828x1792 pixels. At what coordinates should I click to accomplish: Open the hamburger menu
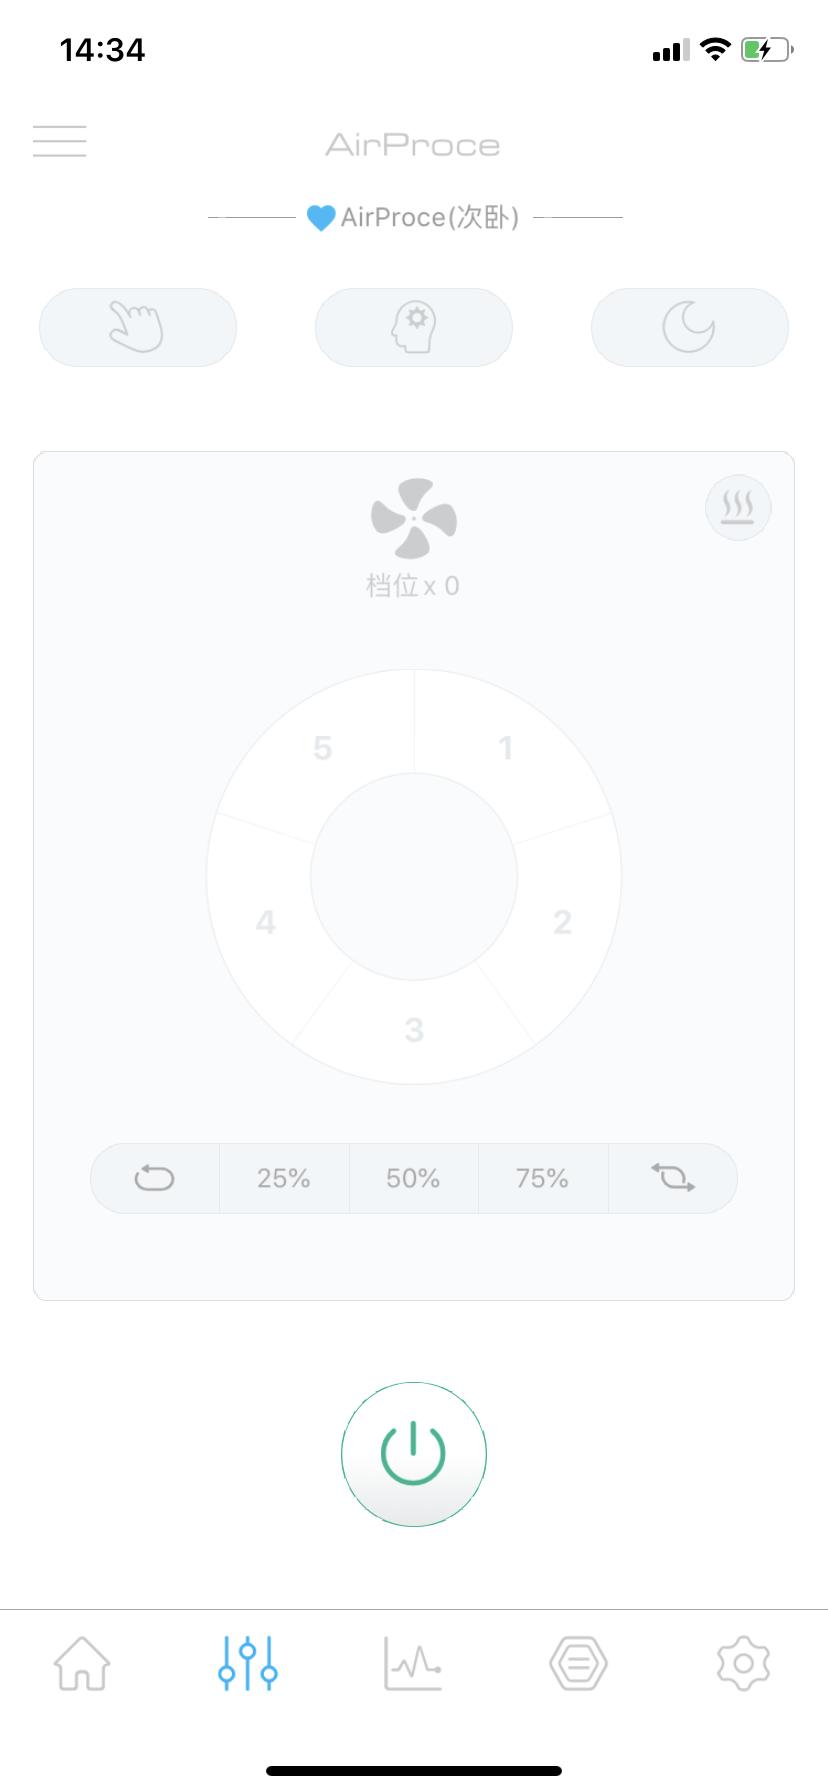pyautogui.click(x=59, y=141)
